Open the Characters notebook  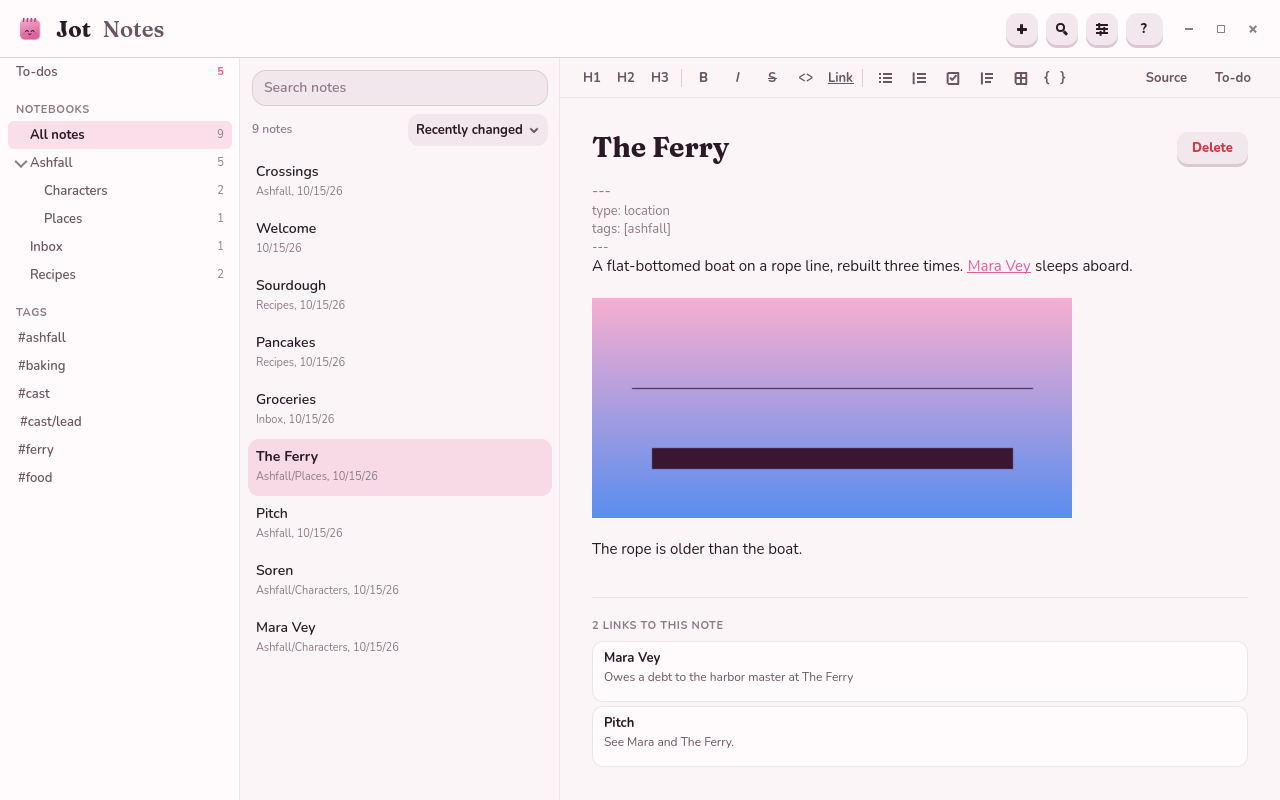[120, 190]
